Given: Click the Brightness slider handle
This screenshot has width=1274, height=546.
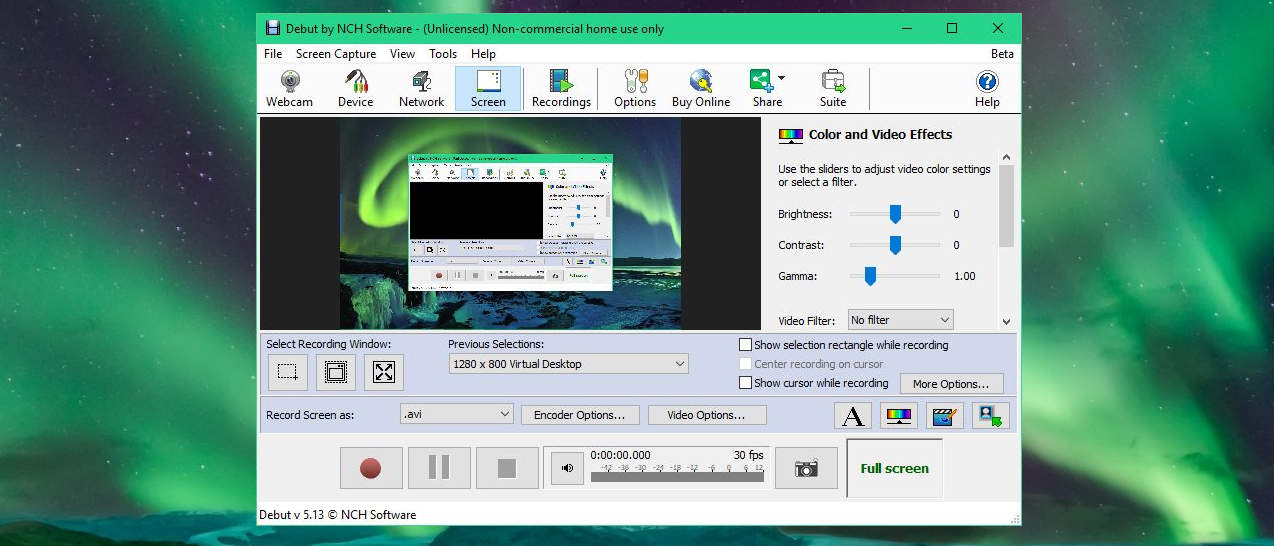Looking at the screenshot, I should (x=895, y=214).
